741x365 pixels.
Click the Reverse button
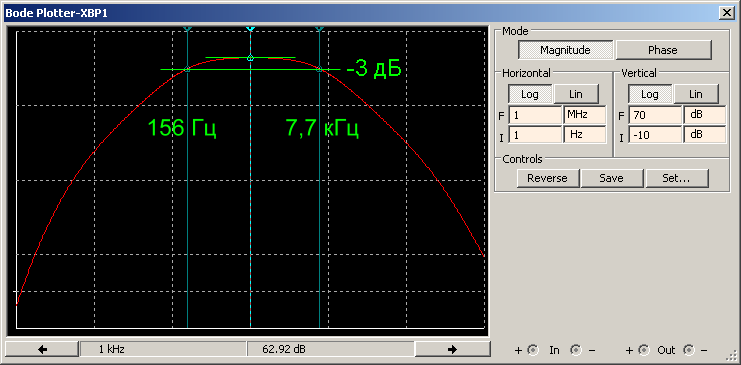pyautogui.click(x=547, y=178)
